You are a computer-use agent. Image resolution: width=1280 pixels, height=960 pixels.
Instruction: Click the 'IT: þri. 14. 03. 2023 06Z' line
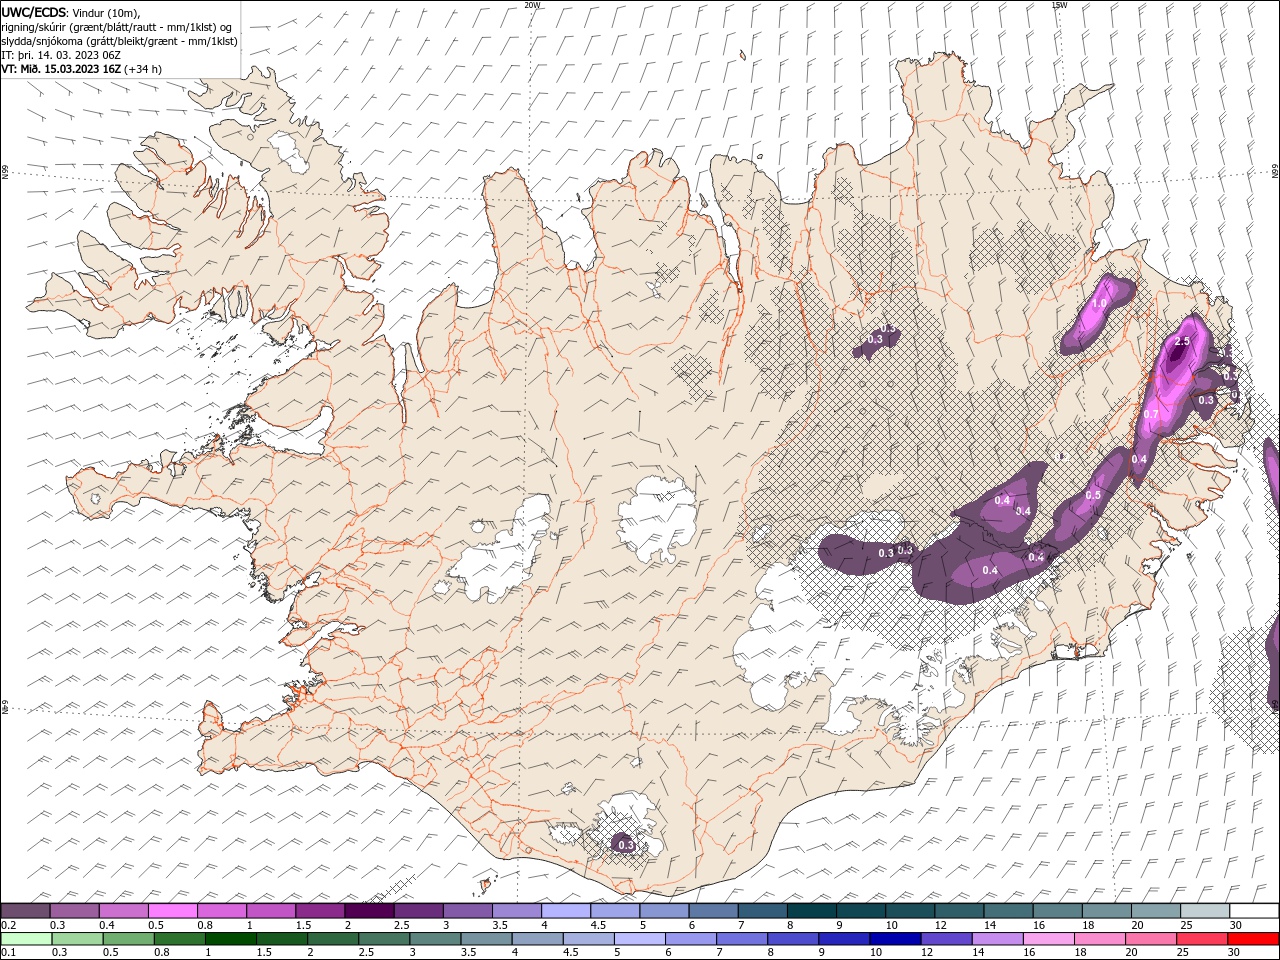62,55
